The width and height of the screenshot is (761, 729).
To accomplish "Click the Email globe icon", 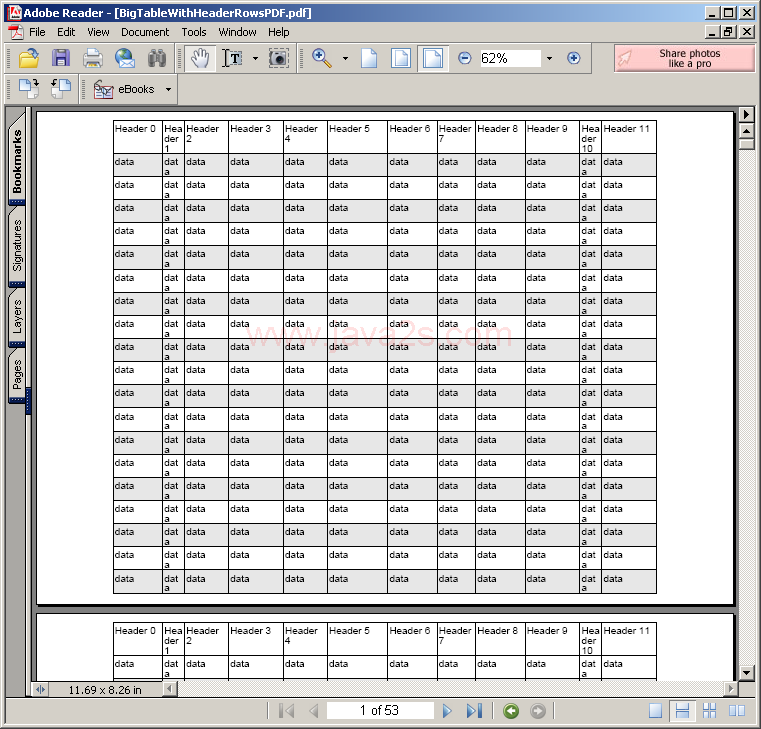I will tap(125, 58).
